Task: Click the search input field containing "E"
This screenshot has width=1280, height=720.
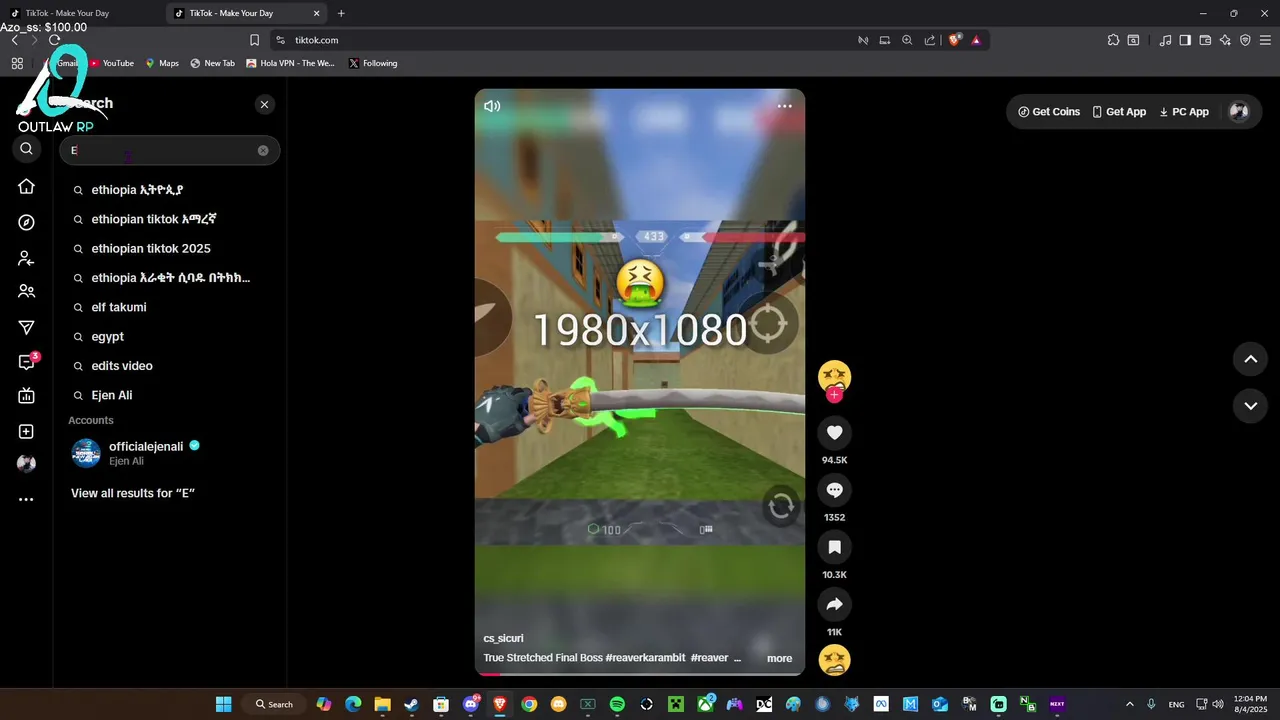Action: coord(169,151)
